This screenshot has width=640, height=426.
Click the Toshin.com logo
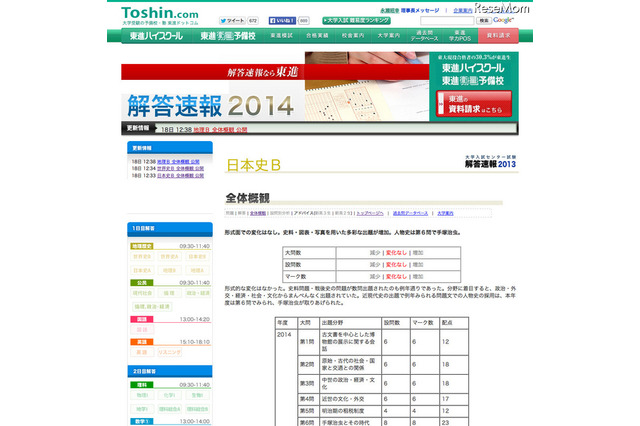[160, 16]
